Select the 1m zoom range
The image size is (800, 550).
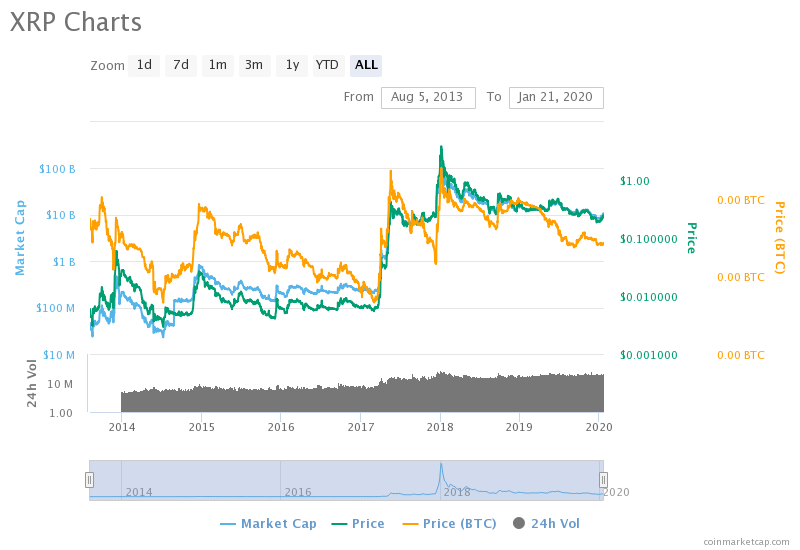point(218,65)
